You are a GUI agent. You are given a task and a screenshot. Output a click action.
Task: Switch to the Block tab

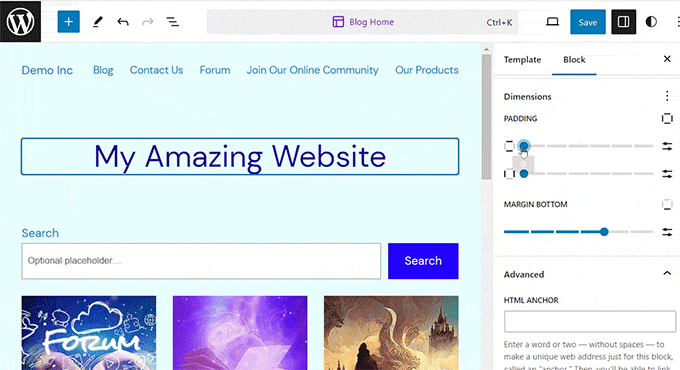[x=574, y=59]
